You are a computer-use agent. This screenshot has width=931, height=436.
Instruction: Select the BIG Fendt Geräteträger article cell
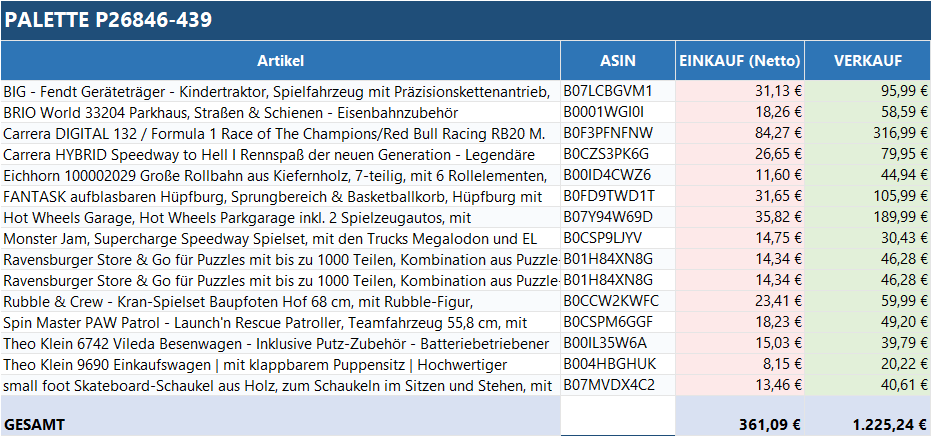click(x=280, y=91)
